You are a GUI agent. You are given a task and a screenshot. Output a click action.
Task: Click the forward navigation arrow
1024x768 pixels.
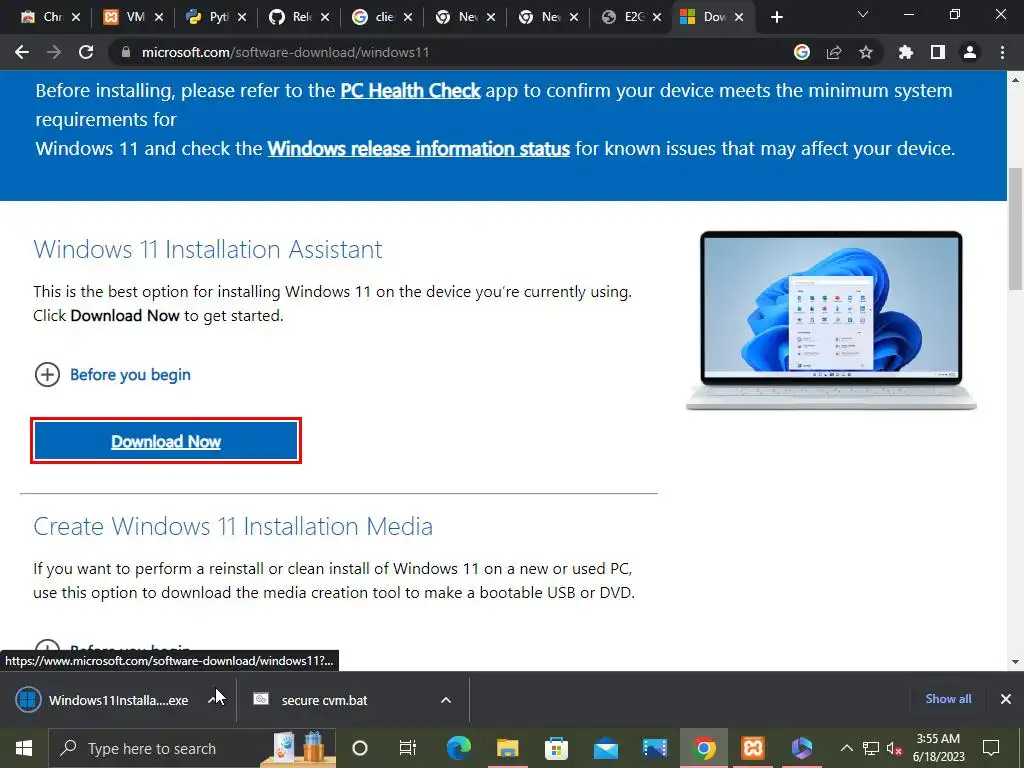(x=54, y=52)
